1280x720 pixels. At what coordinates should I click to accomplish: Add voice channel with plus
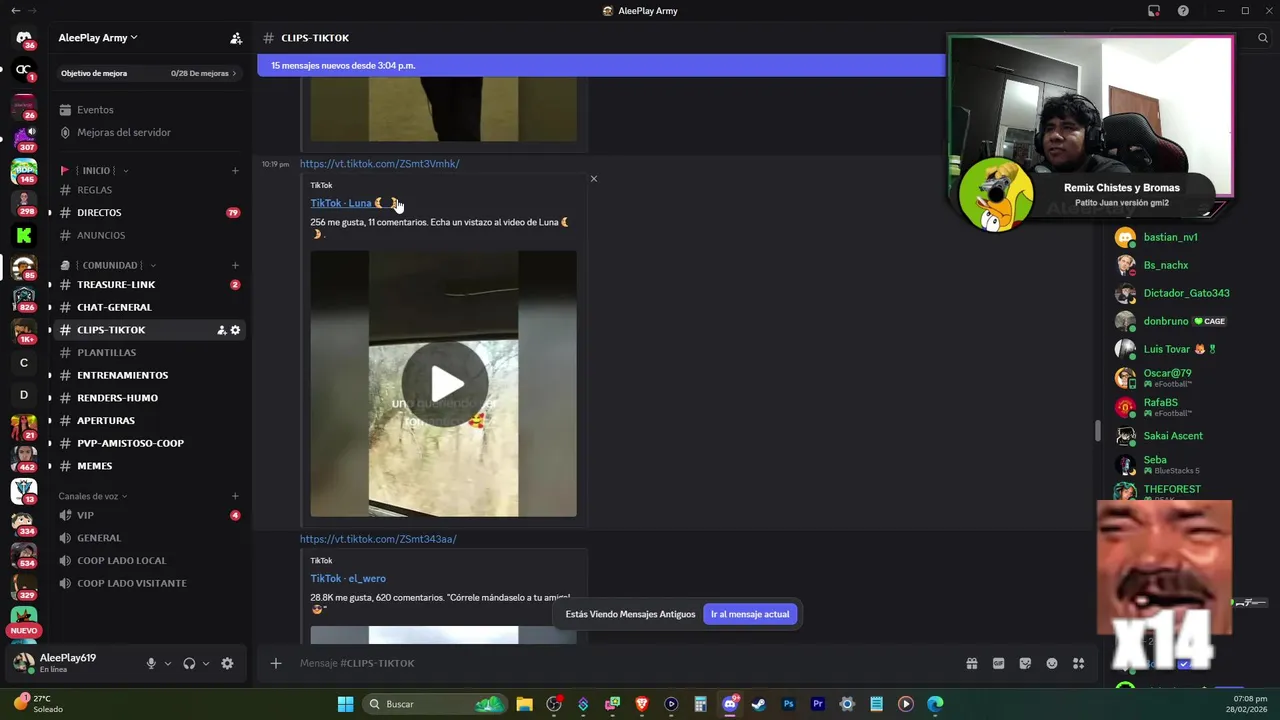tap(235, 496)
